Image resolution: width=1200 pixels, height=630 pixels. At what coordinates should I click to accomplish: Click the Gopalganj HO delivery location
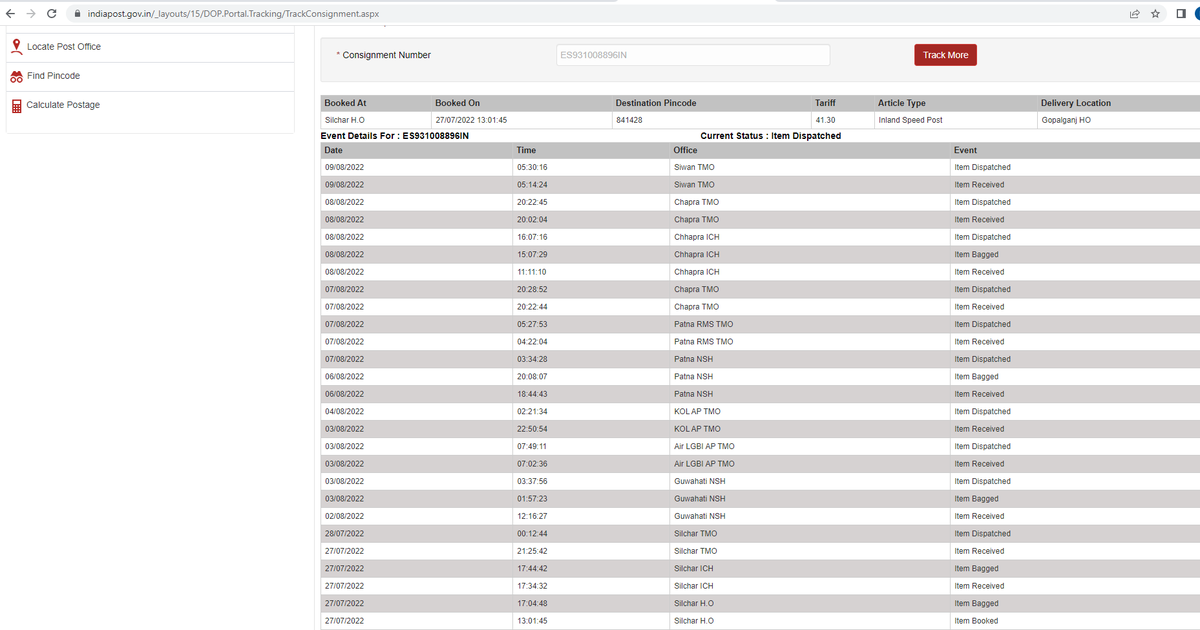1066,120
